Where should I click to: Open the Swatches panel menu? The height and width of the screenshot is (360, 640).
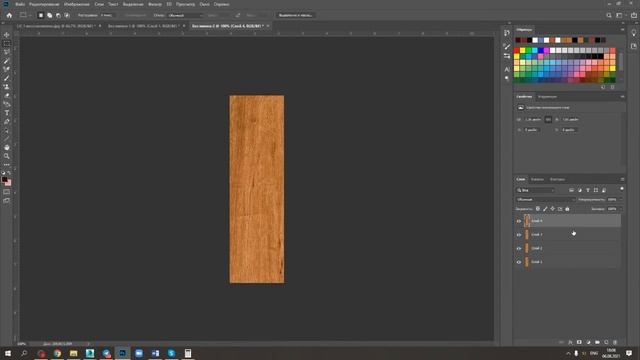click(622, 29)
